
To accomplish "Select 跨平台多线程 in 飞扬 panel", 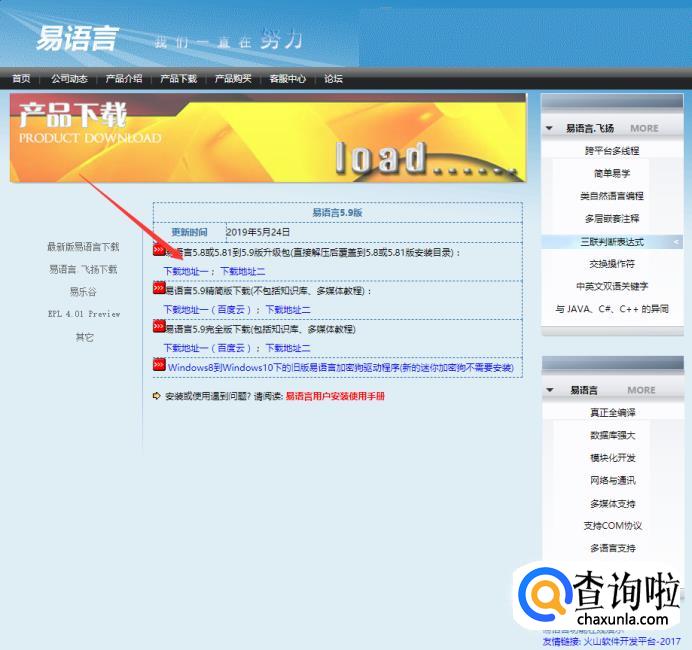I will point(612,151).
